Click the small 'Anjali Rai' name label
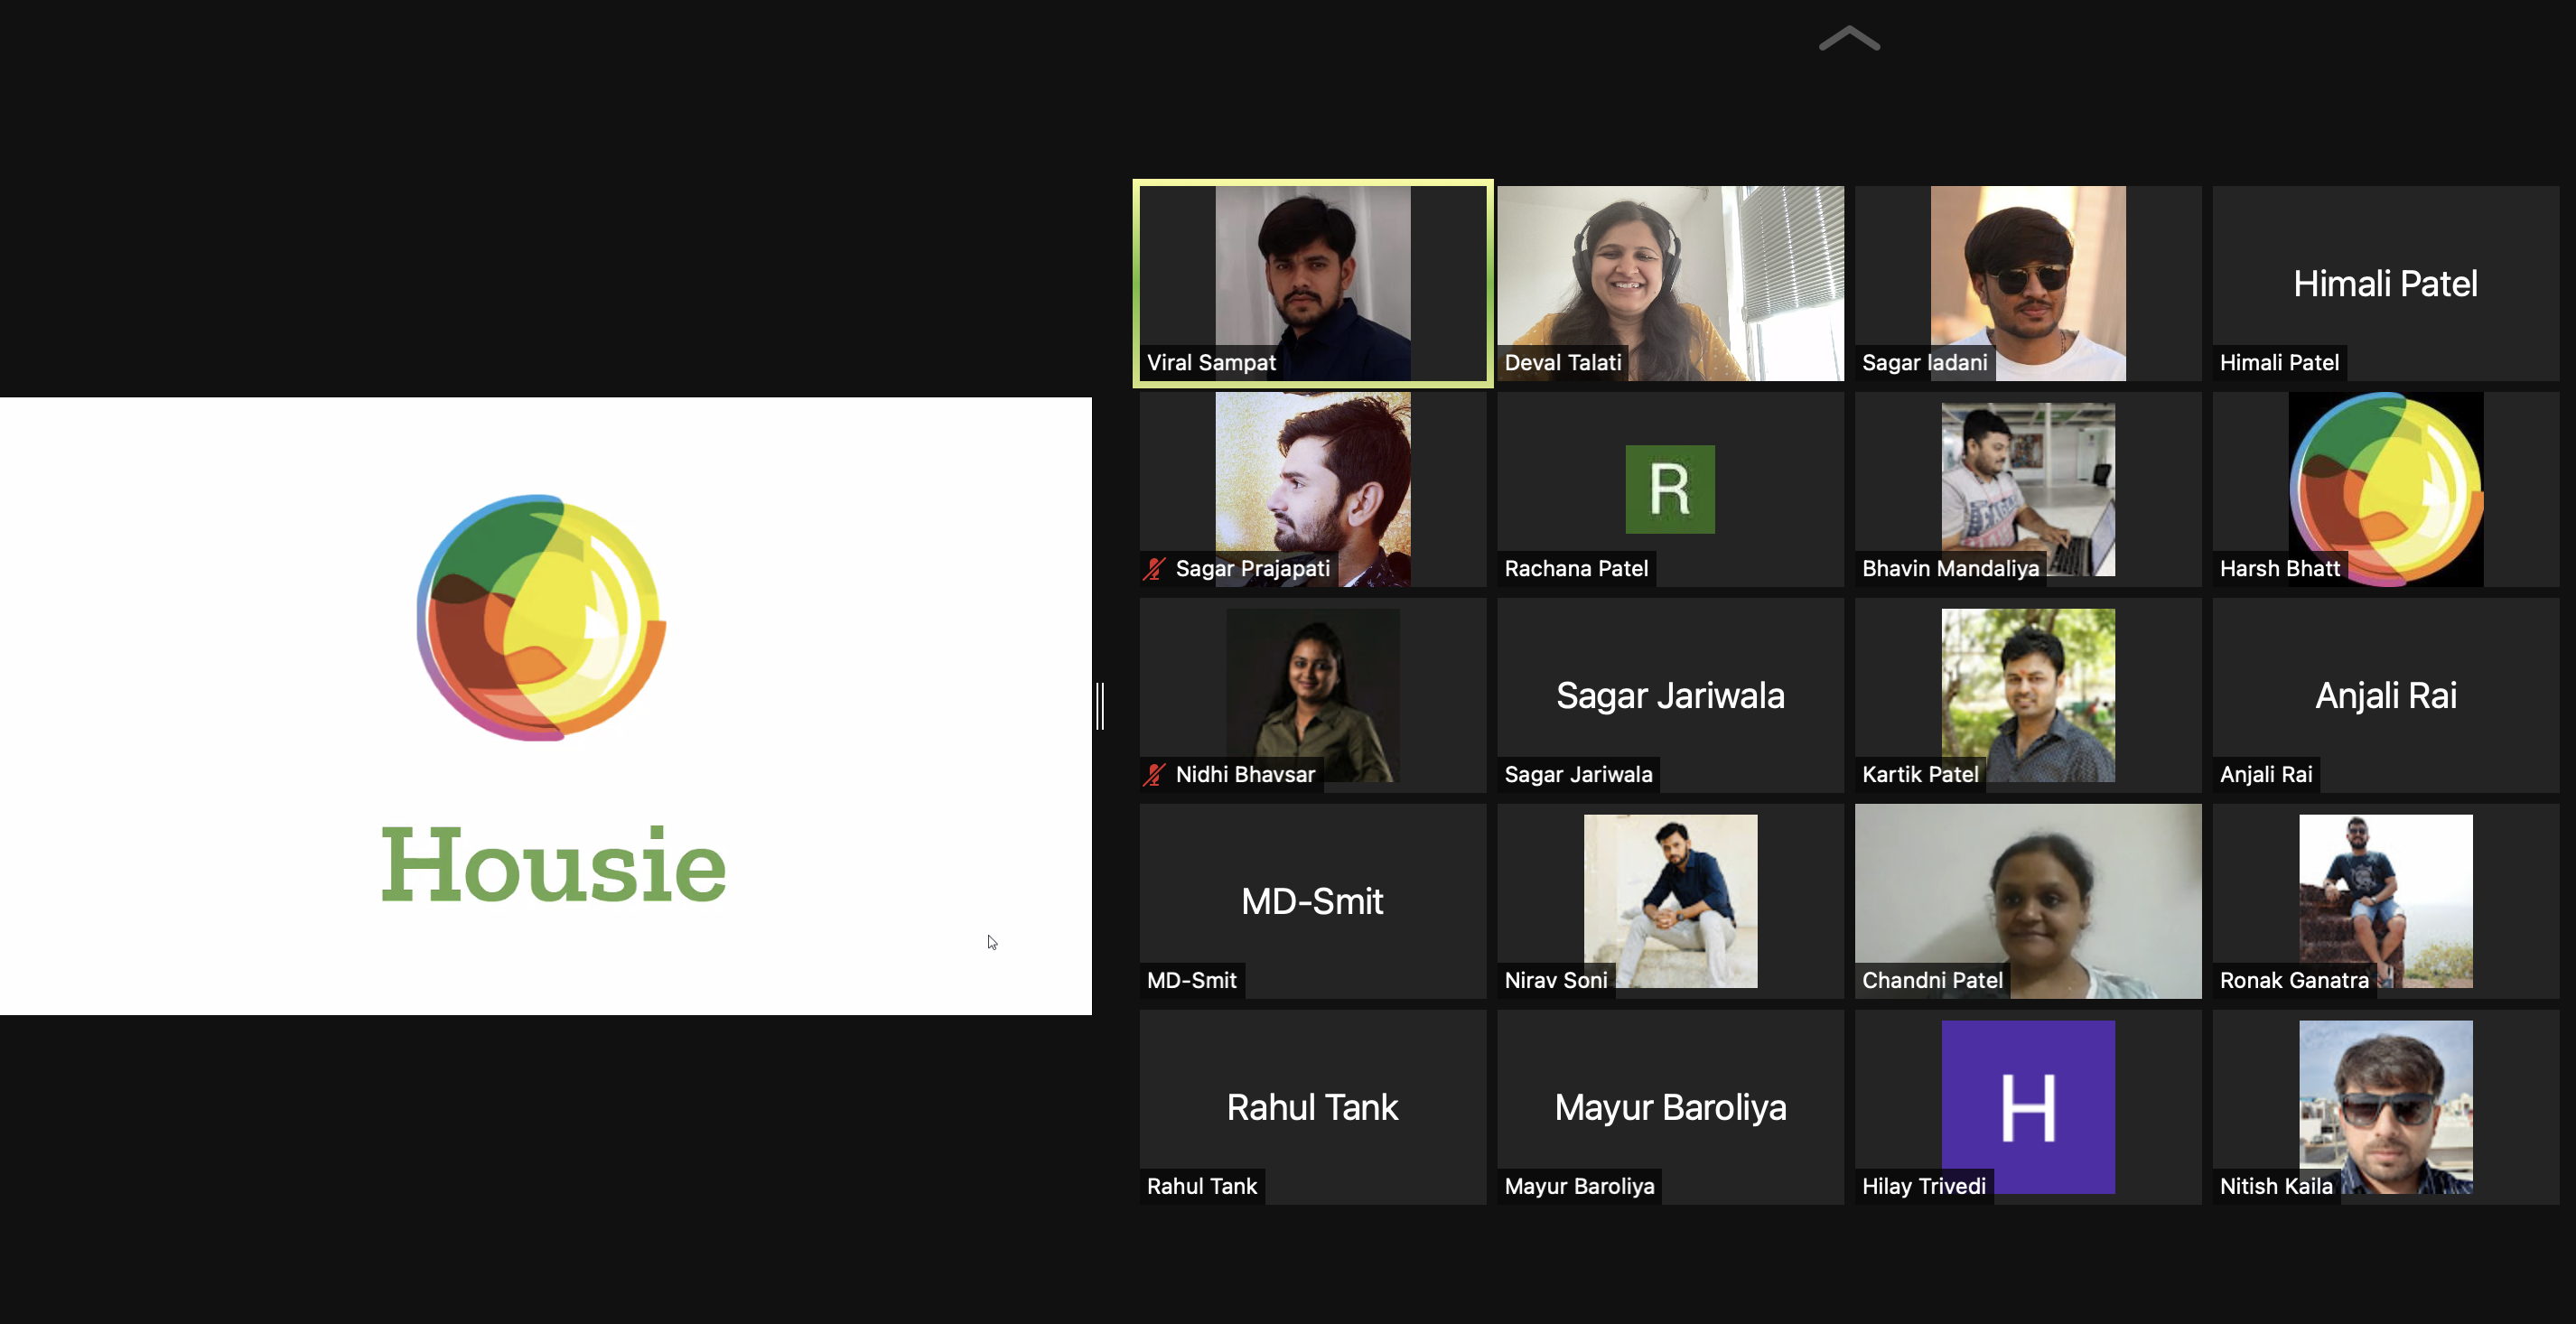Screen dimensions: 2576x1324 (2266, 775)
